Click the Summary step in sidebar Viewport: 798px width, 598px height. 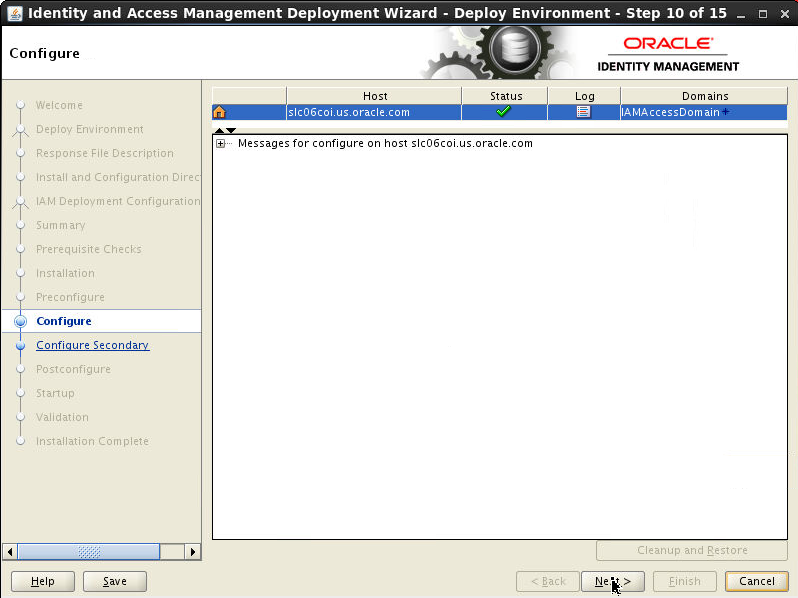click(x=61, y=225)
